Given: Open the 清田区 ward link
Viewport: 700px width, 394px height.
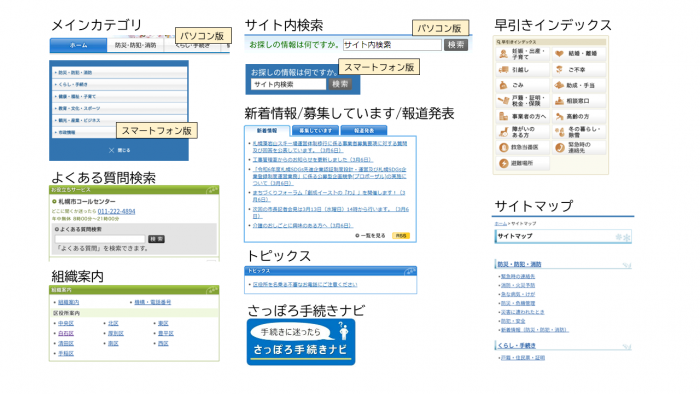Looking at the screenshot, I should click(66, 344).
